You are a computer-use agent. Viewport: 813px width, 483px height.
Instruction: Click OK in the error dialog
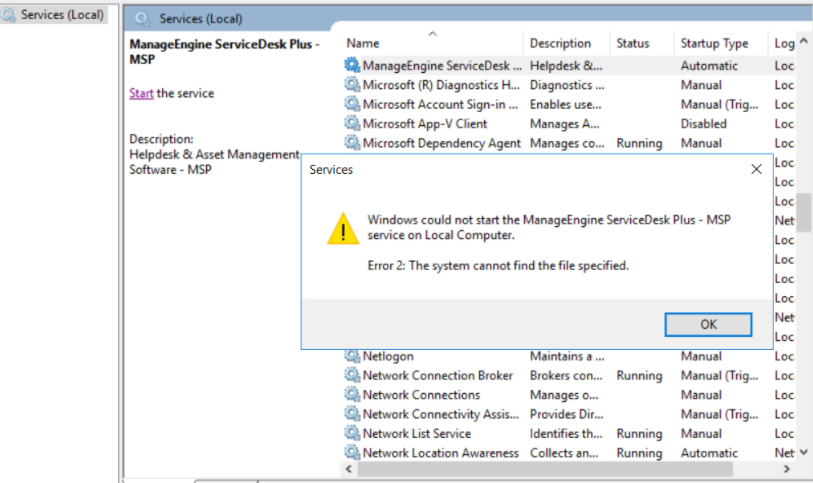coord(708,324)
